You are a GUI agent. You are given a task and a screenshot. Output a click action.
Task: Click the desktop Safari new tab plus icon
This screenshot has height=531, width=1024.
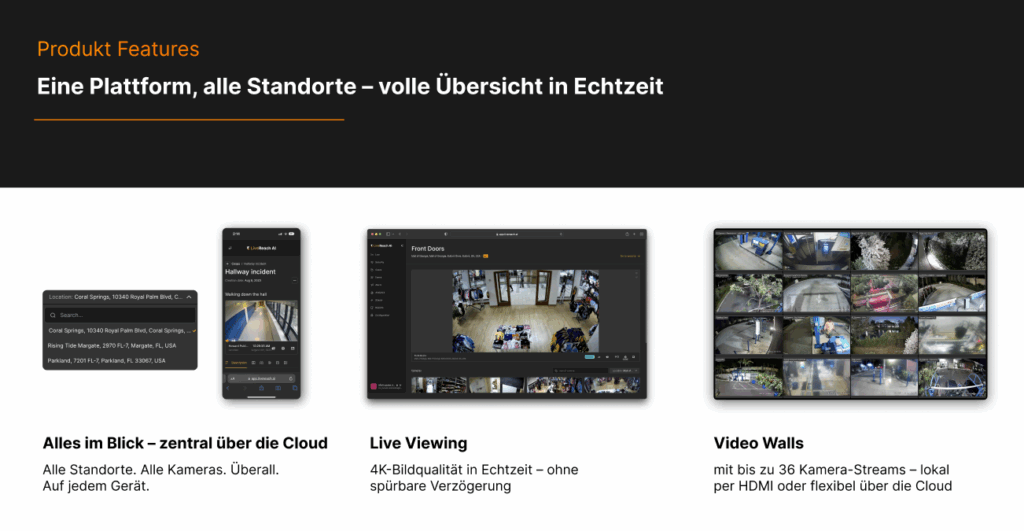[634, 234]
